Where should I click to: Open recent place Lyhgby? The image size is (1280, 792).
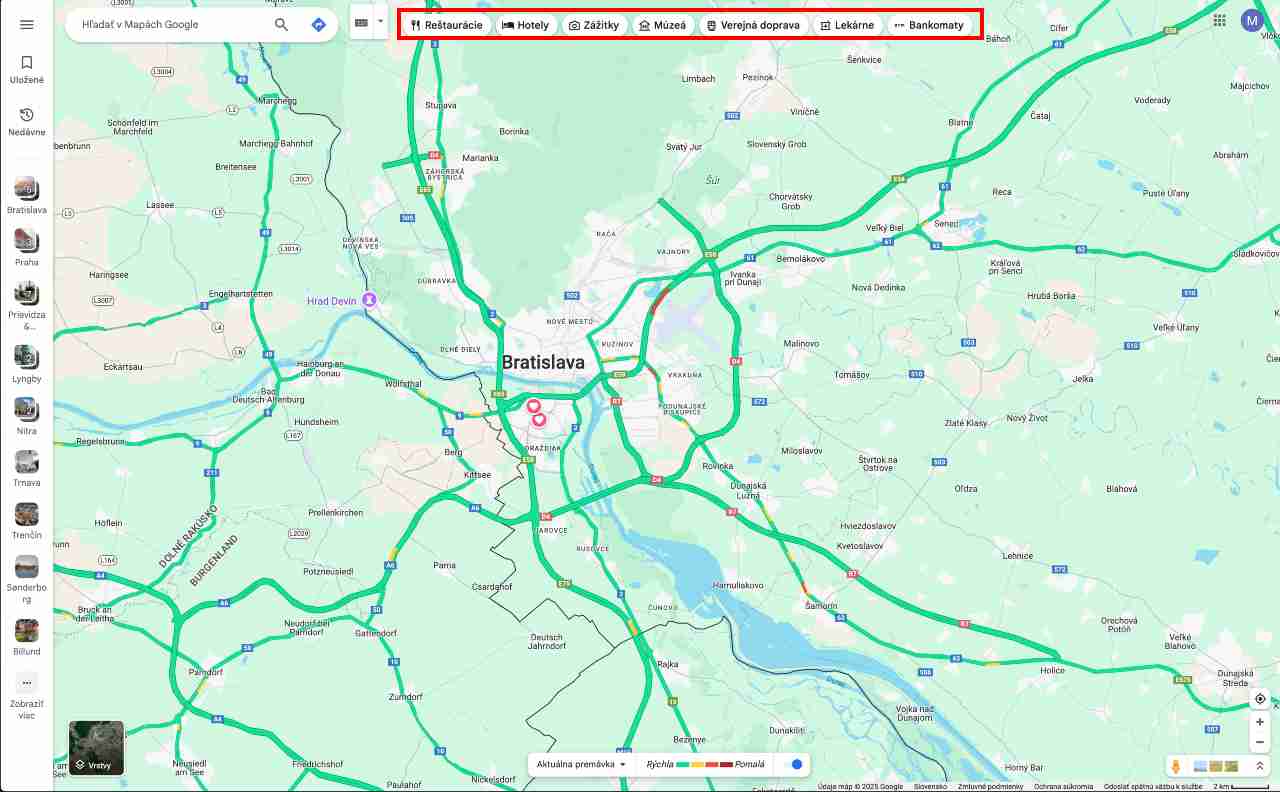point(27,364)
